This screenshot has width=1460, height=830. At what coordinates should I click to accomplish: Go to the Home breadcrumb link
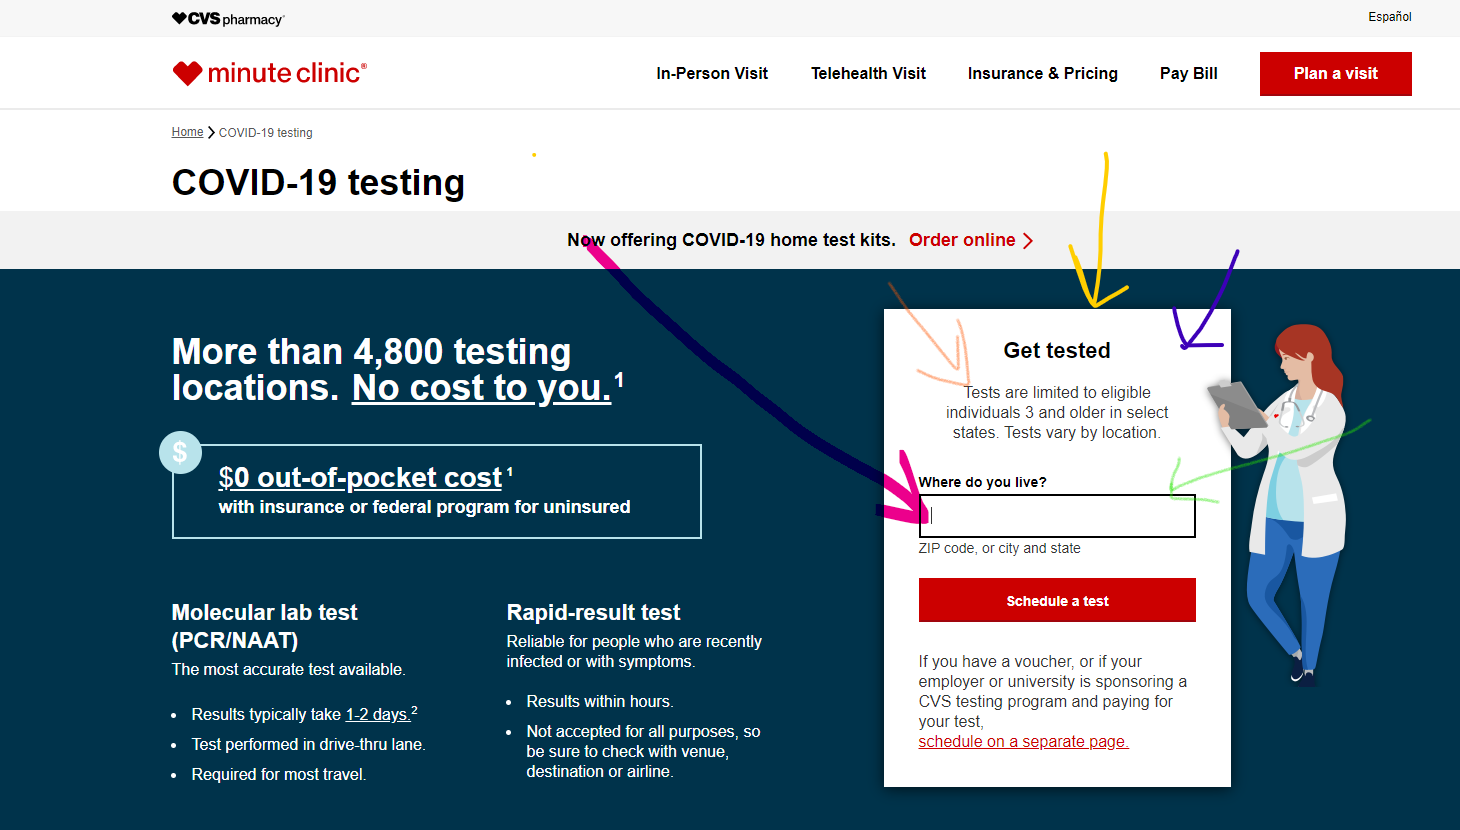(x=187, y=132)
